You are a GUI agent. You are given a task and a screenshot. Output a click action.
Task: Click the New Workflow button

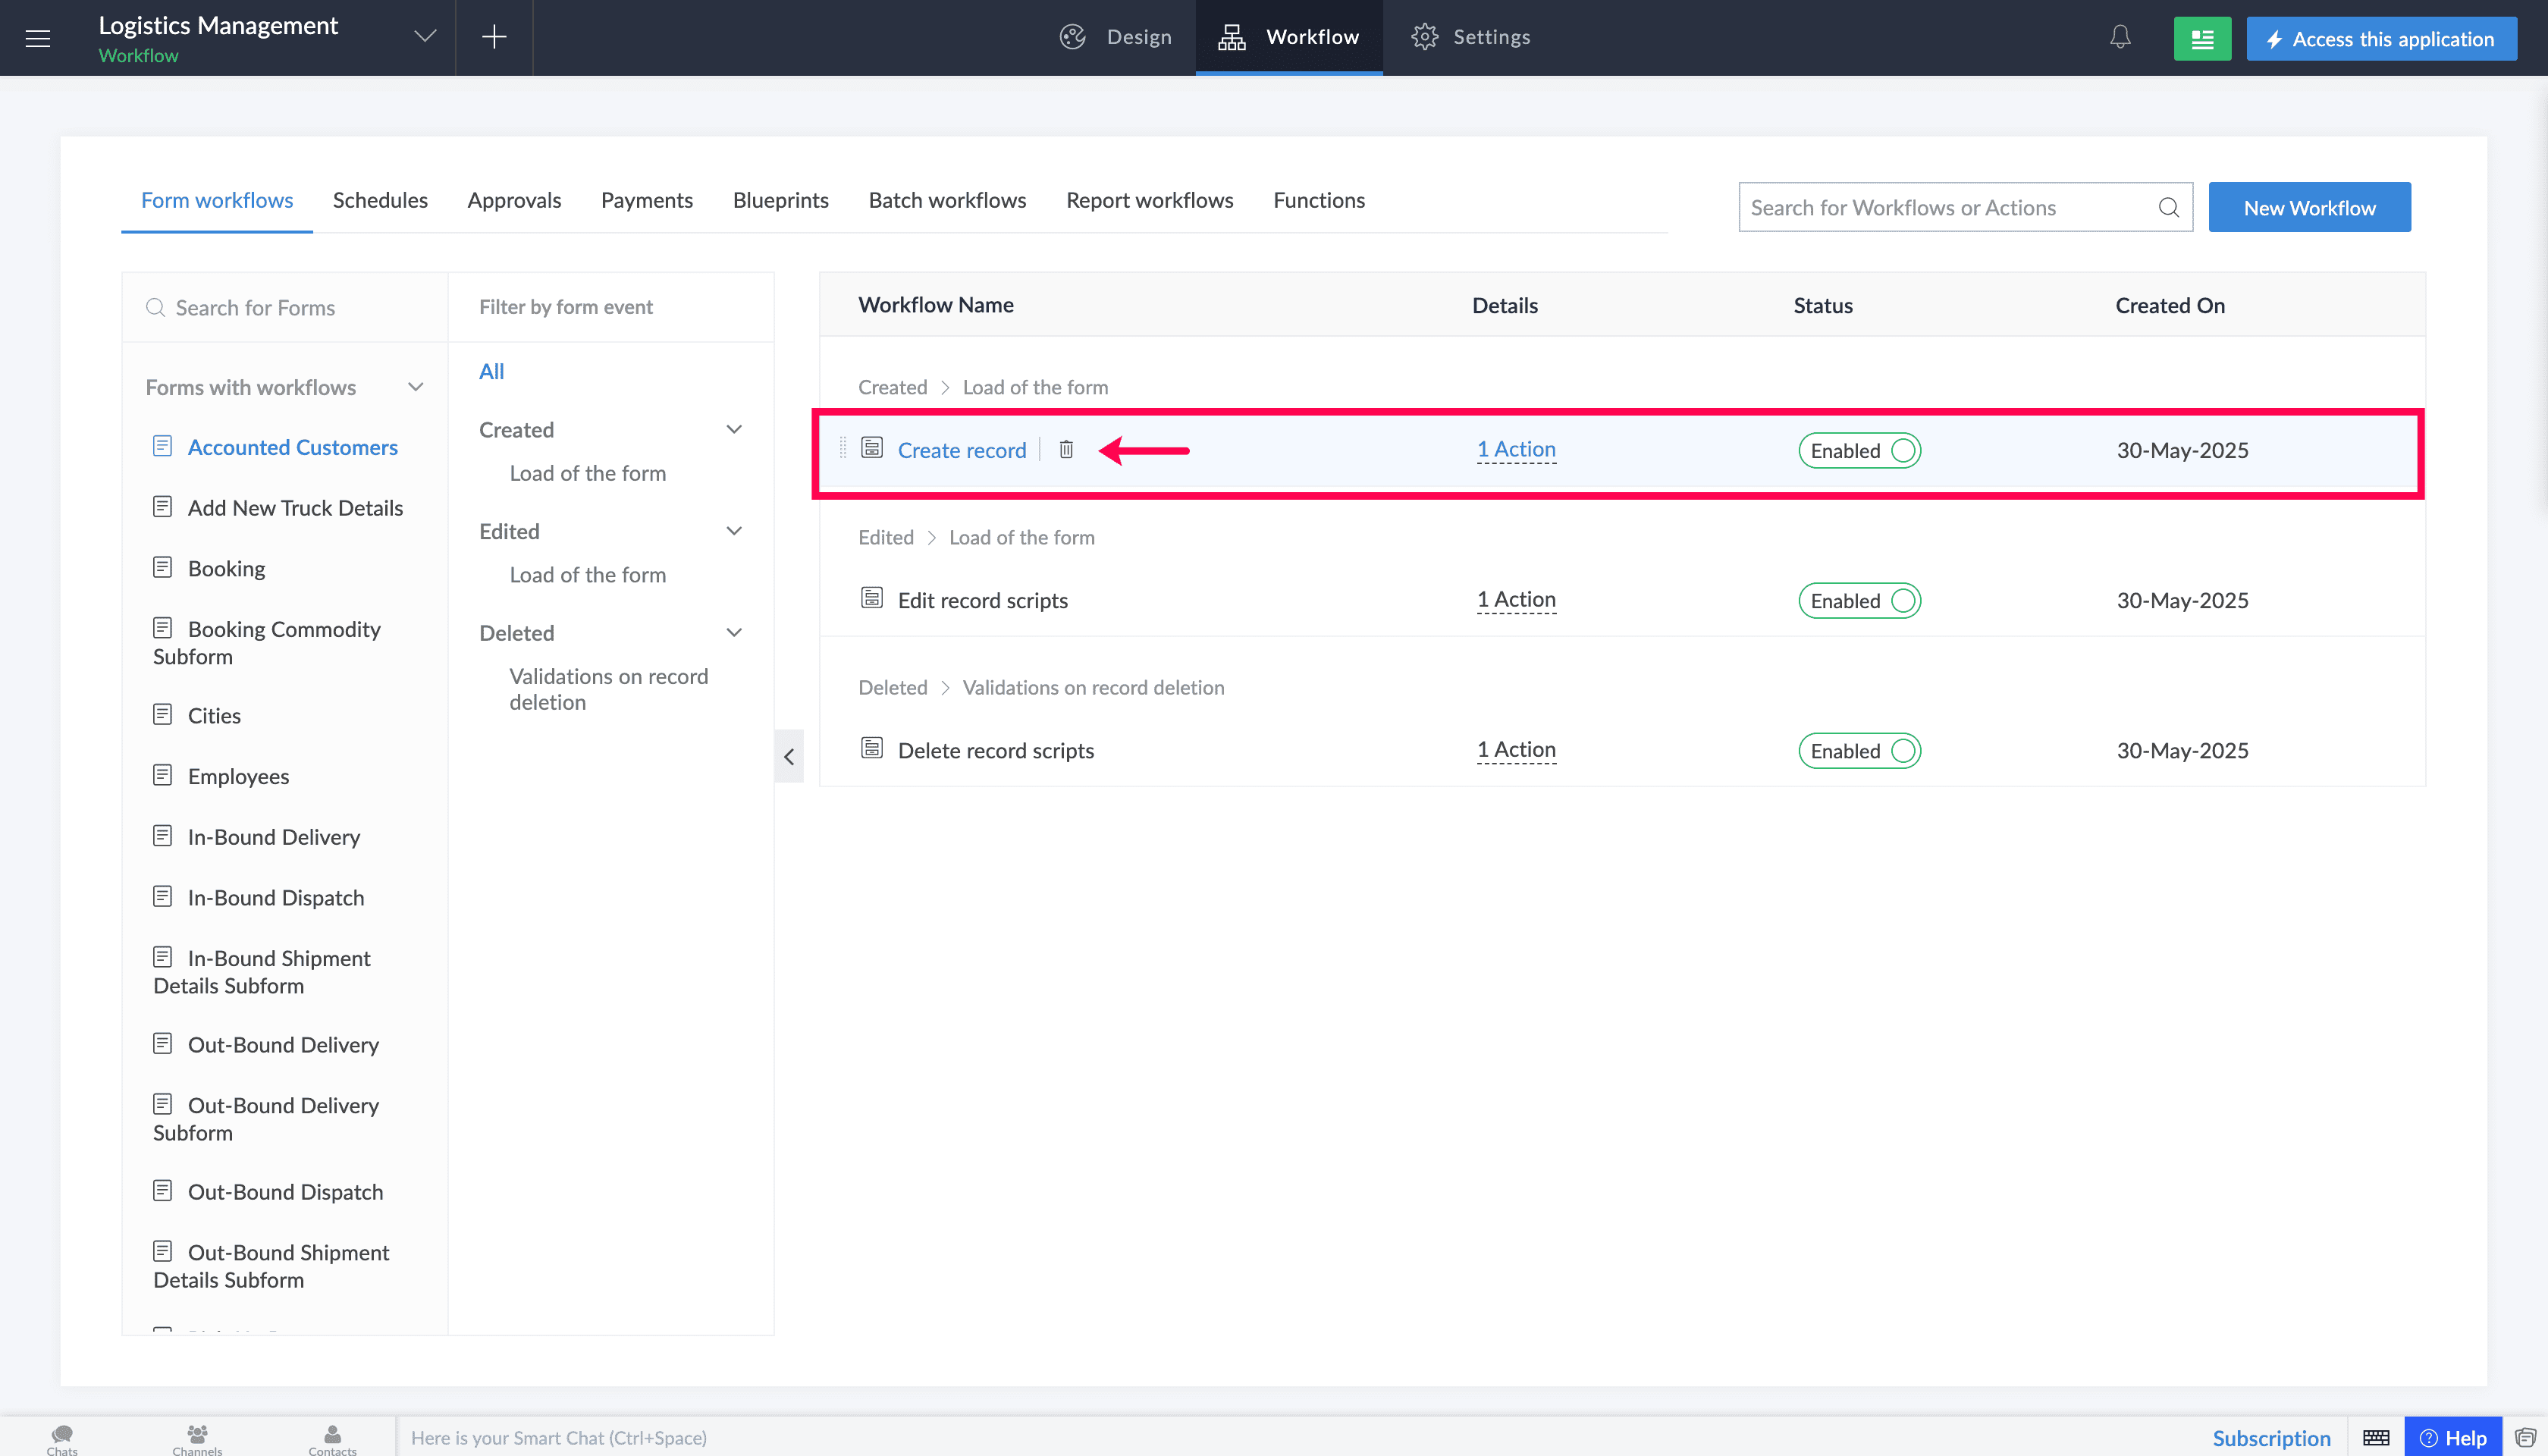click(2309, 207)
